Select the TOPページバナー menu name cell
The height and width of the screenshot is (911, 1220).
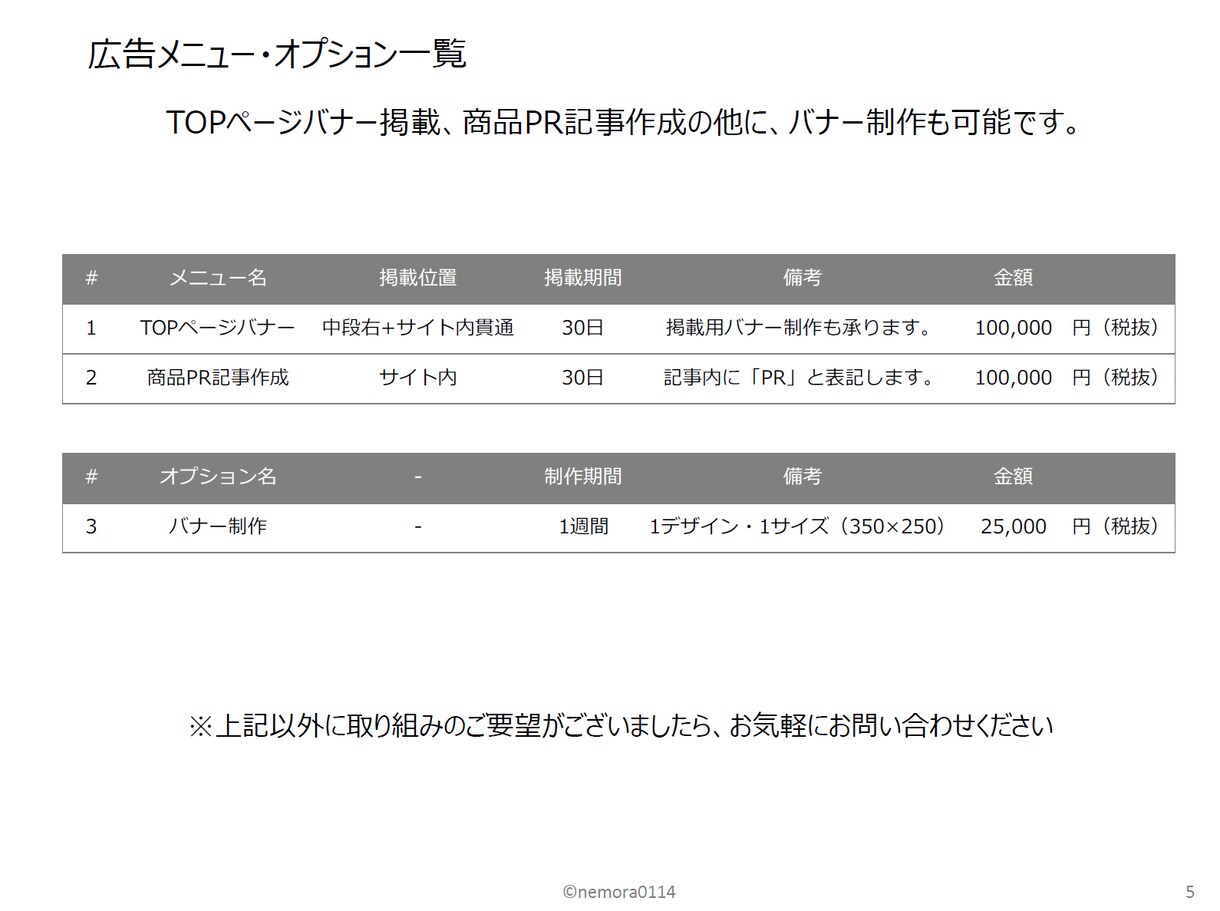coord(218,328)
